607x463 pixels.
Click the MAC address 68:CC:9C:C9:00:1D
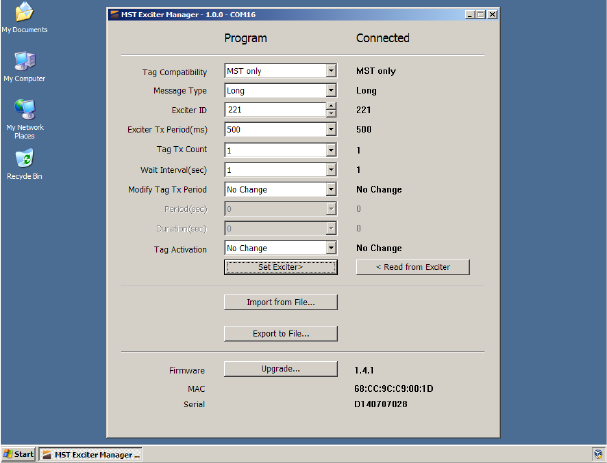point(394,389)
